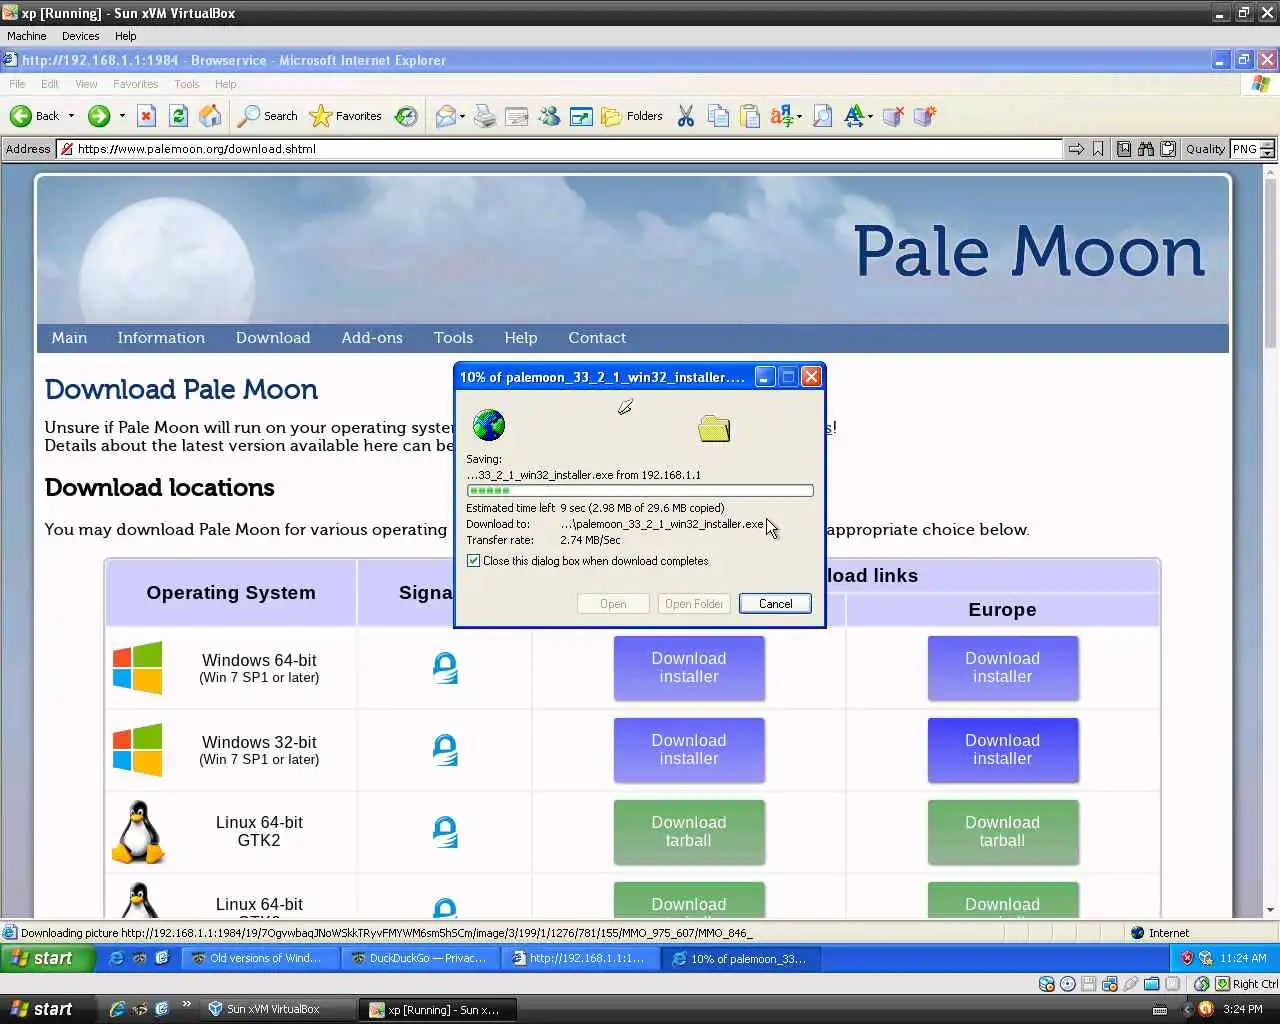Uncheck close dialog when download completes
1280x1024 pixels.
tap(473, 561)
